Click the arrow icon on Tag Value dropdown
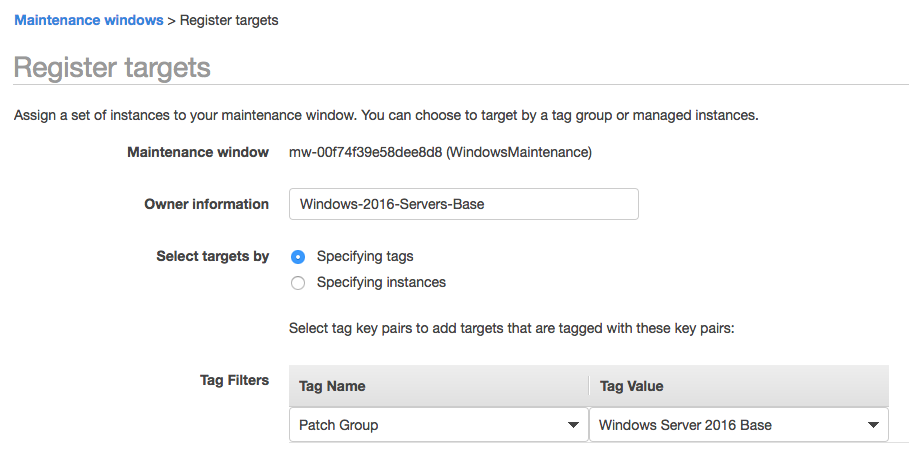 (x=874, y=426)
